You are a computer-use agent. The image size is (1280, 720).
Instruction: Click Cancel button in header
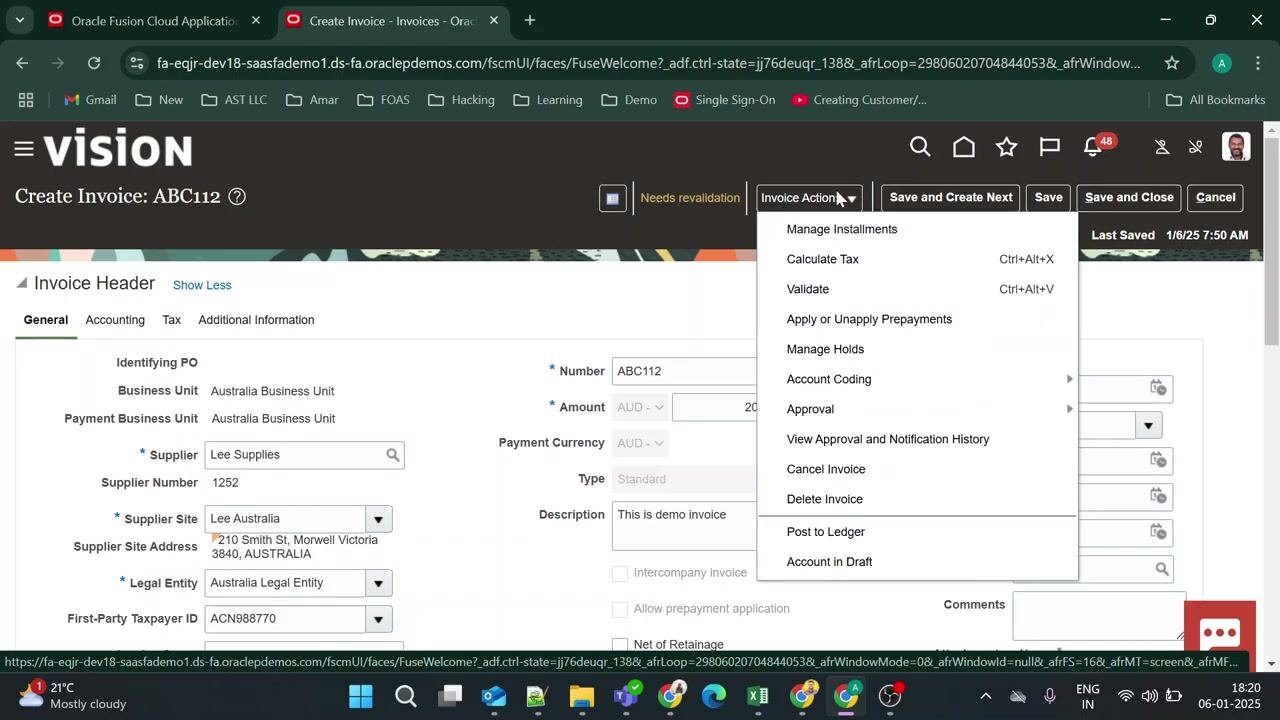[x=1216, y=197]
